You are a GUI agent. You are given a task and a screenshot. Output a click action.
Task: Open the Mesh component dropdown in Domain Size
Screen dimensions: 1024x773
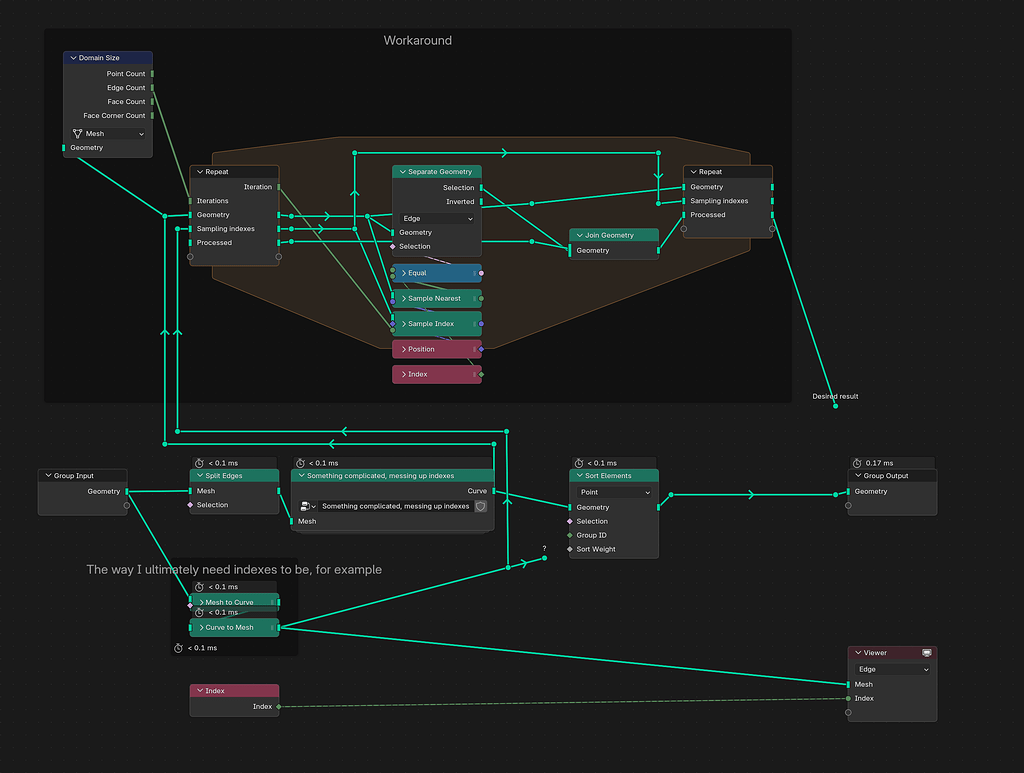(x=108, y=133)
